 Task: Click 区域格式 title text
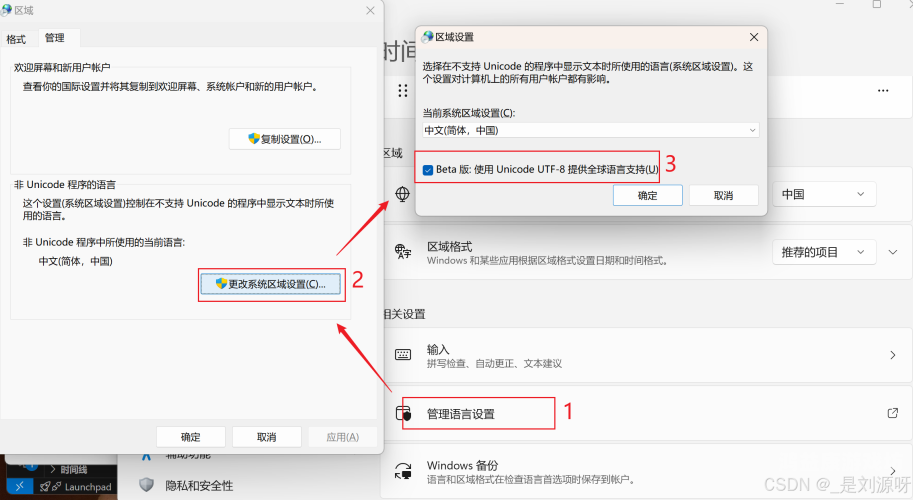coord(450,246)
